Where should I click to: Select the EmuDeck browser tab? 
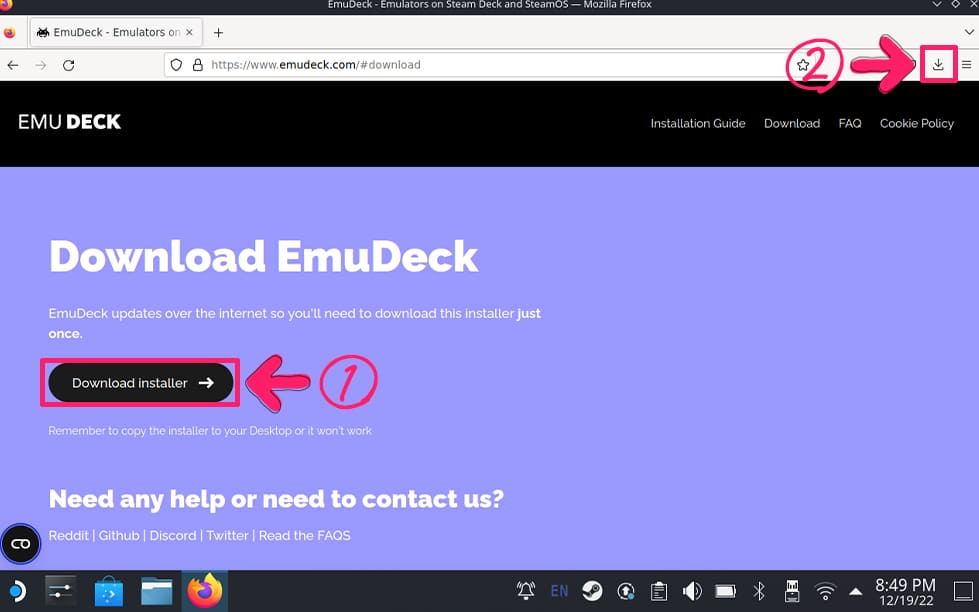pos(116,32)
